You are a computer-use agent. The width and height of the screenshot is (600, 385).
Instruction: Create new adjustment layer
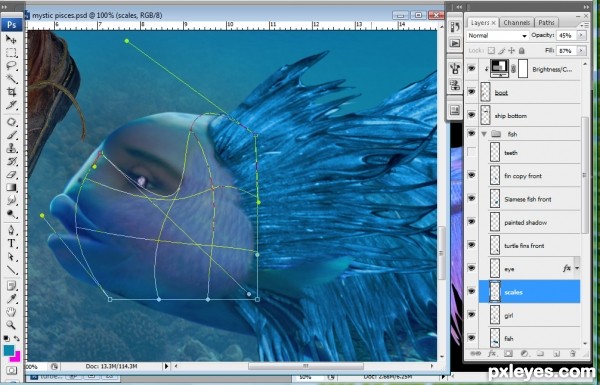tap(524, 354)
